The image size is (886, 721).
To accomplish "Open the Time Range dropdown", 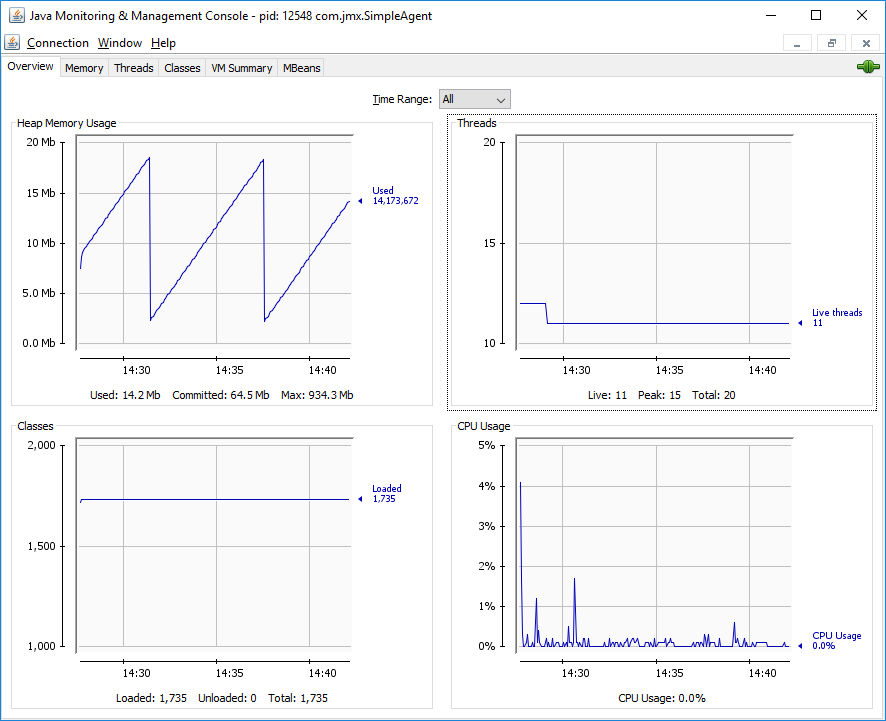I will [x=475, y=99].
